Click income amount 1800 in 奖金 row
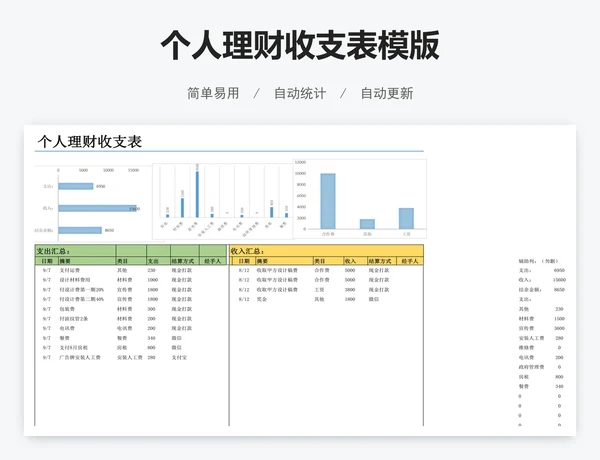600x460 pixels. point(350,299)
